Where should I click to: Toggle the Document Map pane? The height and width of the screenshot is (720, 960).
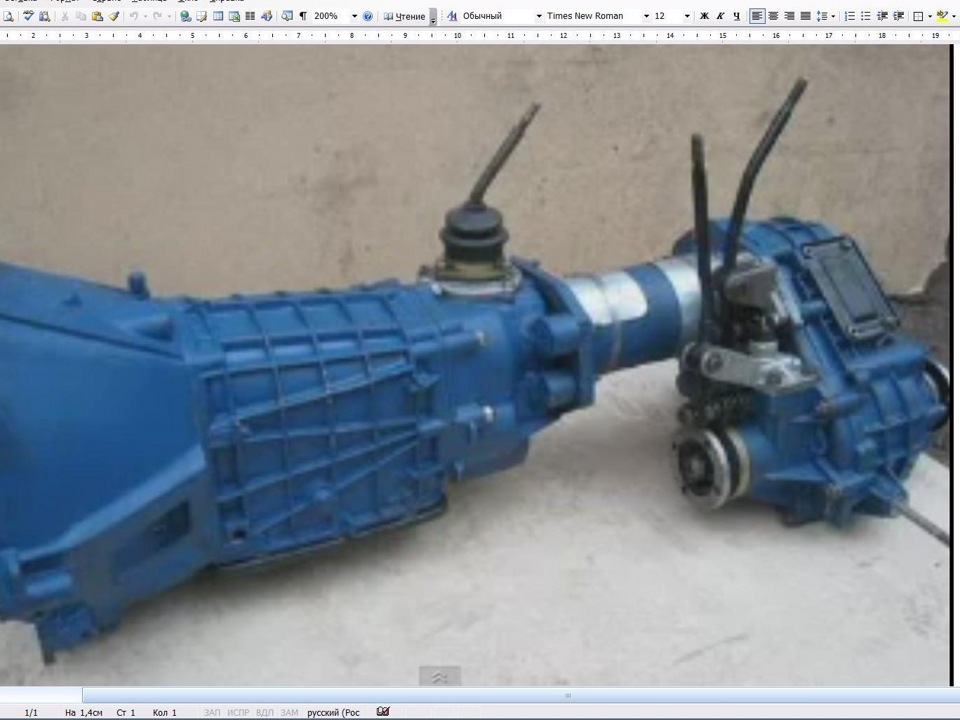point(287,17)
